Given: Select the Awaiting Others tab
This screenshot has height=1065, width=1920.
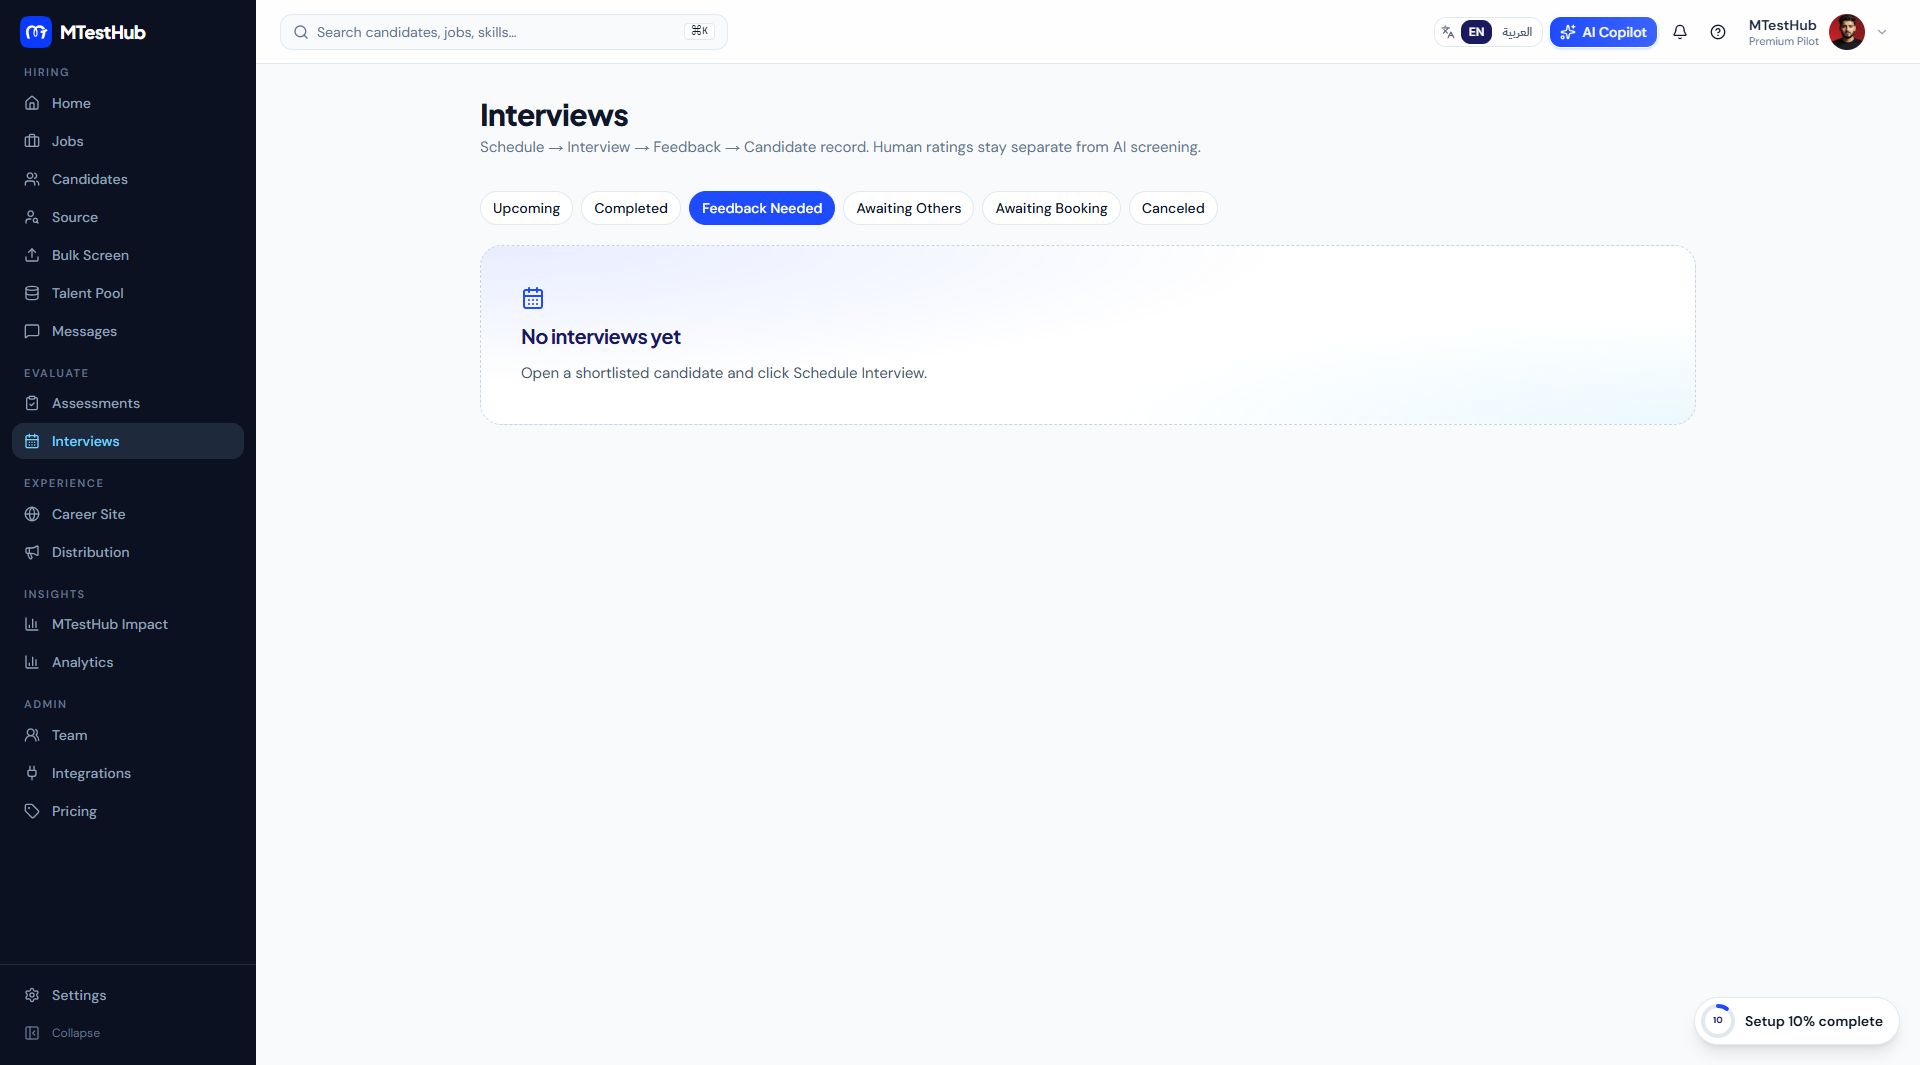Looking at the screenshot, I should [x=908, y=208].
